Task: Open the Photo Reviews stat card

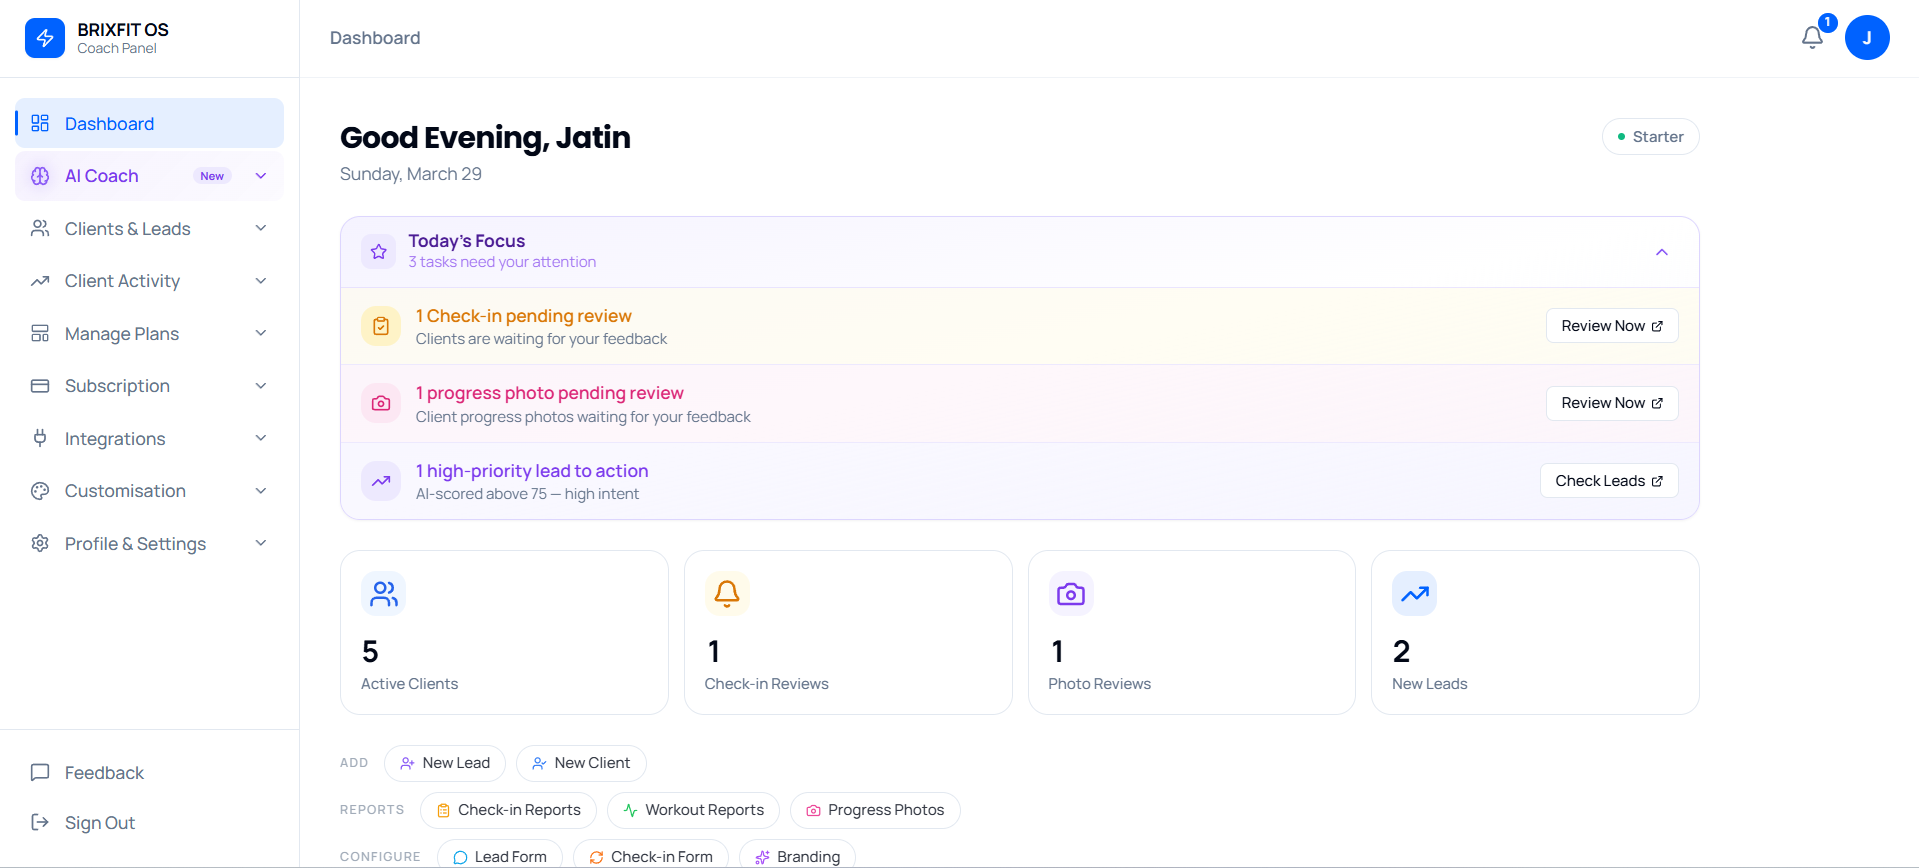Action: coord(1192,632)
